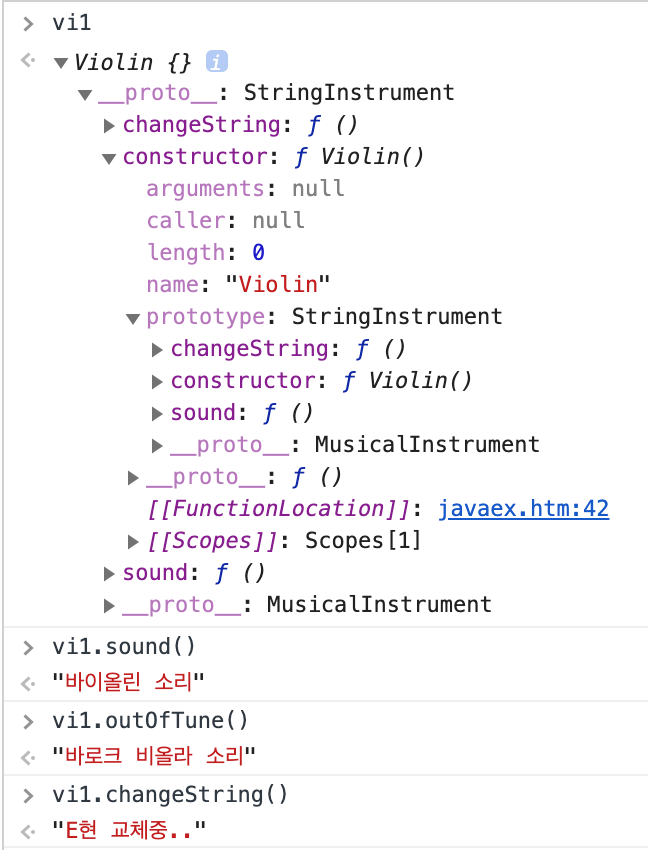Click the info icon beside Violin {}
648x850 pixels.
coord(217,62)
